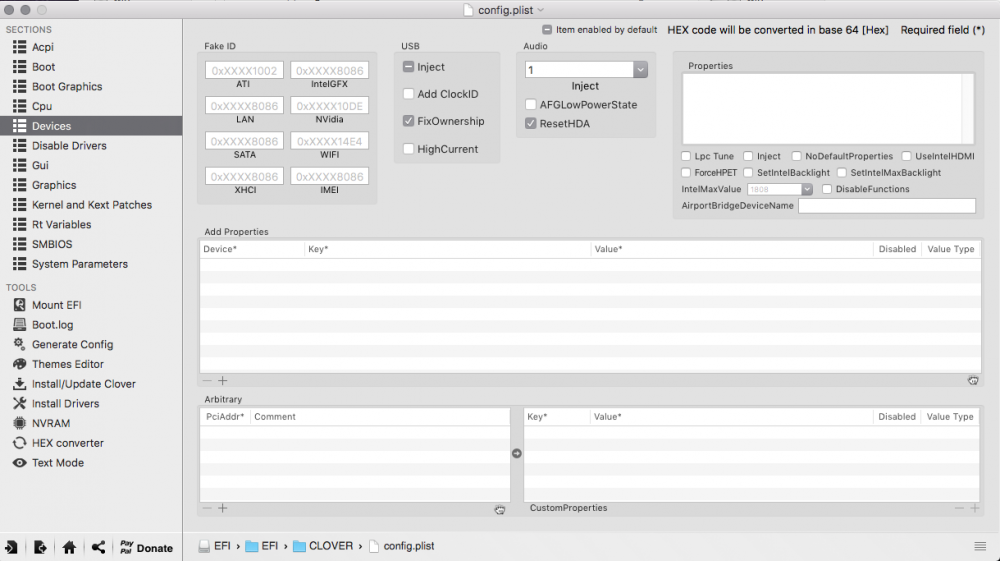
Task: Enable NoDefaultProperties checkbox
Action: [797, 156]
